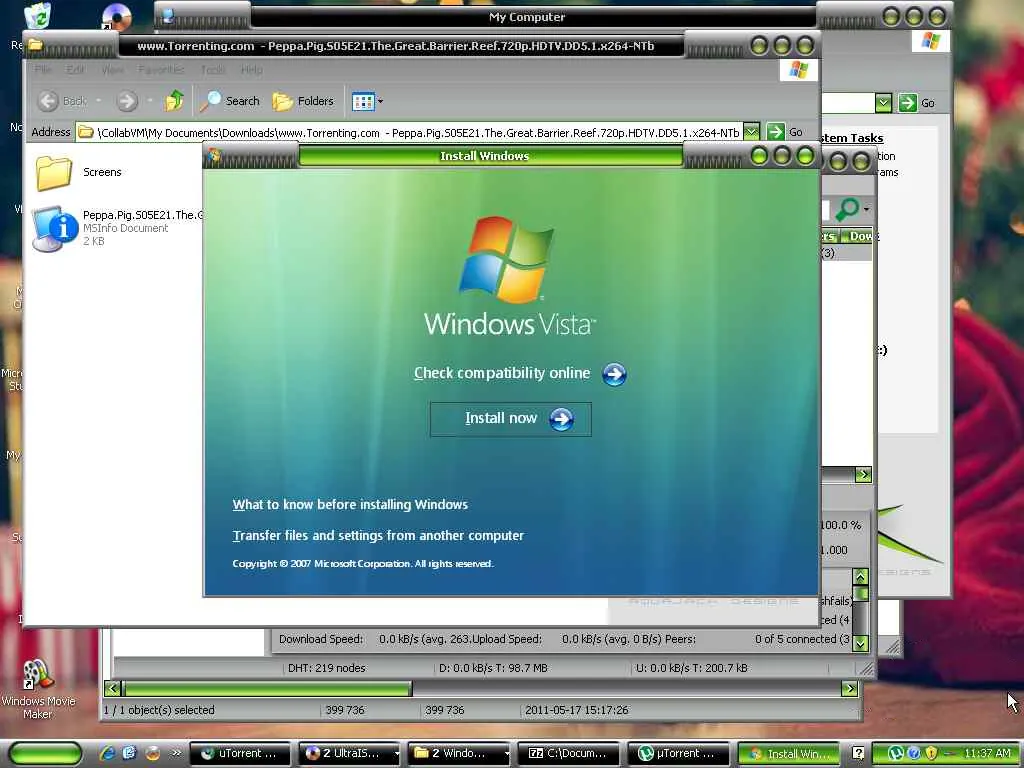This screenshot has height=768, width=1024.
Task: Open Windows Movie Maker desktop shortcut
Action: click(39, 689)
